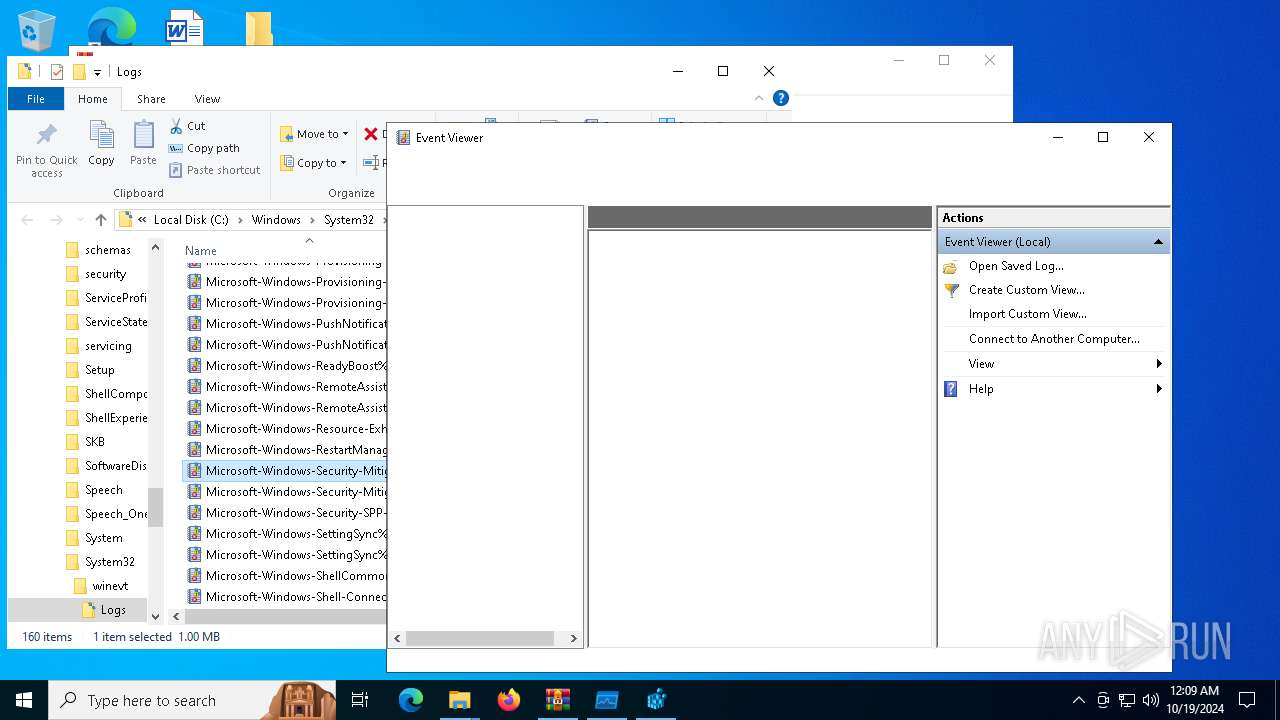Click the network tray icon
This screenshot has height=720, width=1280.
coord(1127,700)
